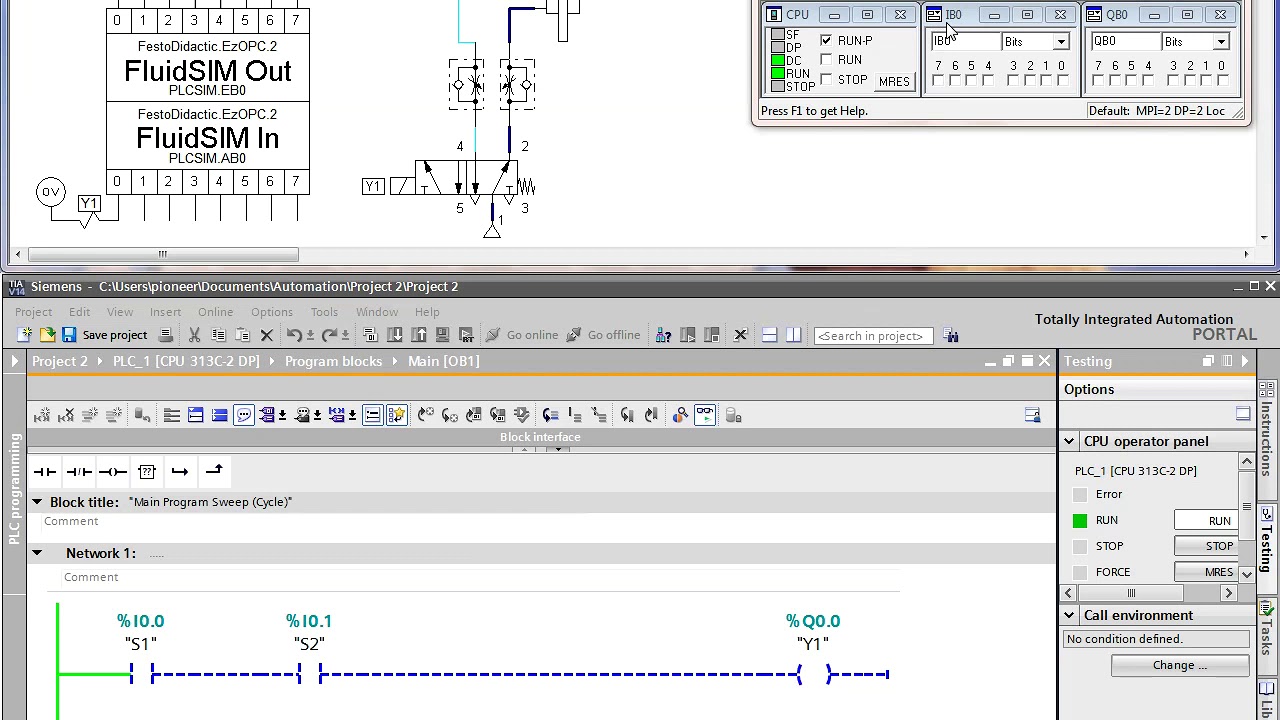This screenshot has width=1280, height=720.
Task: Open the undo history dropdown arrow
Action: (x=310, y=335)
